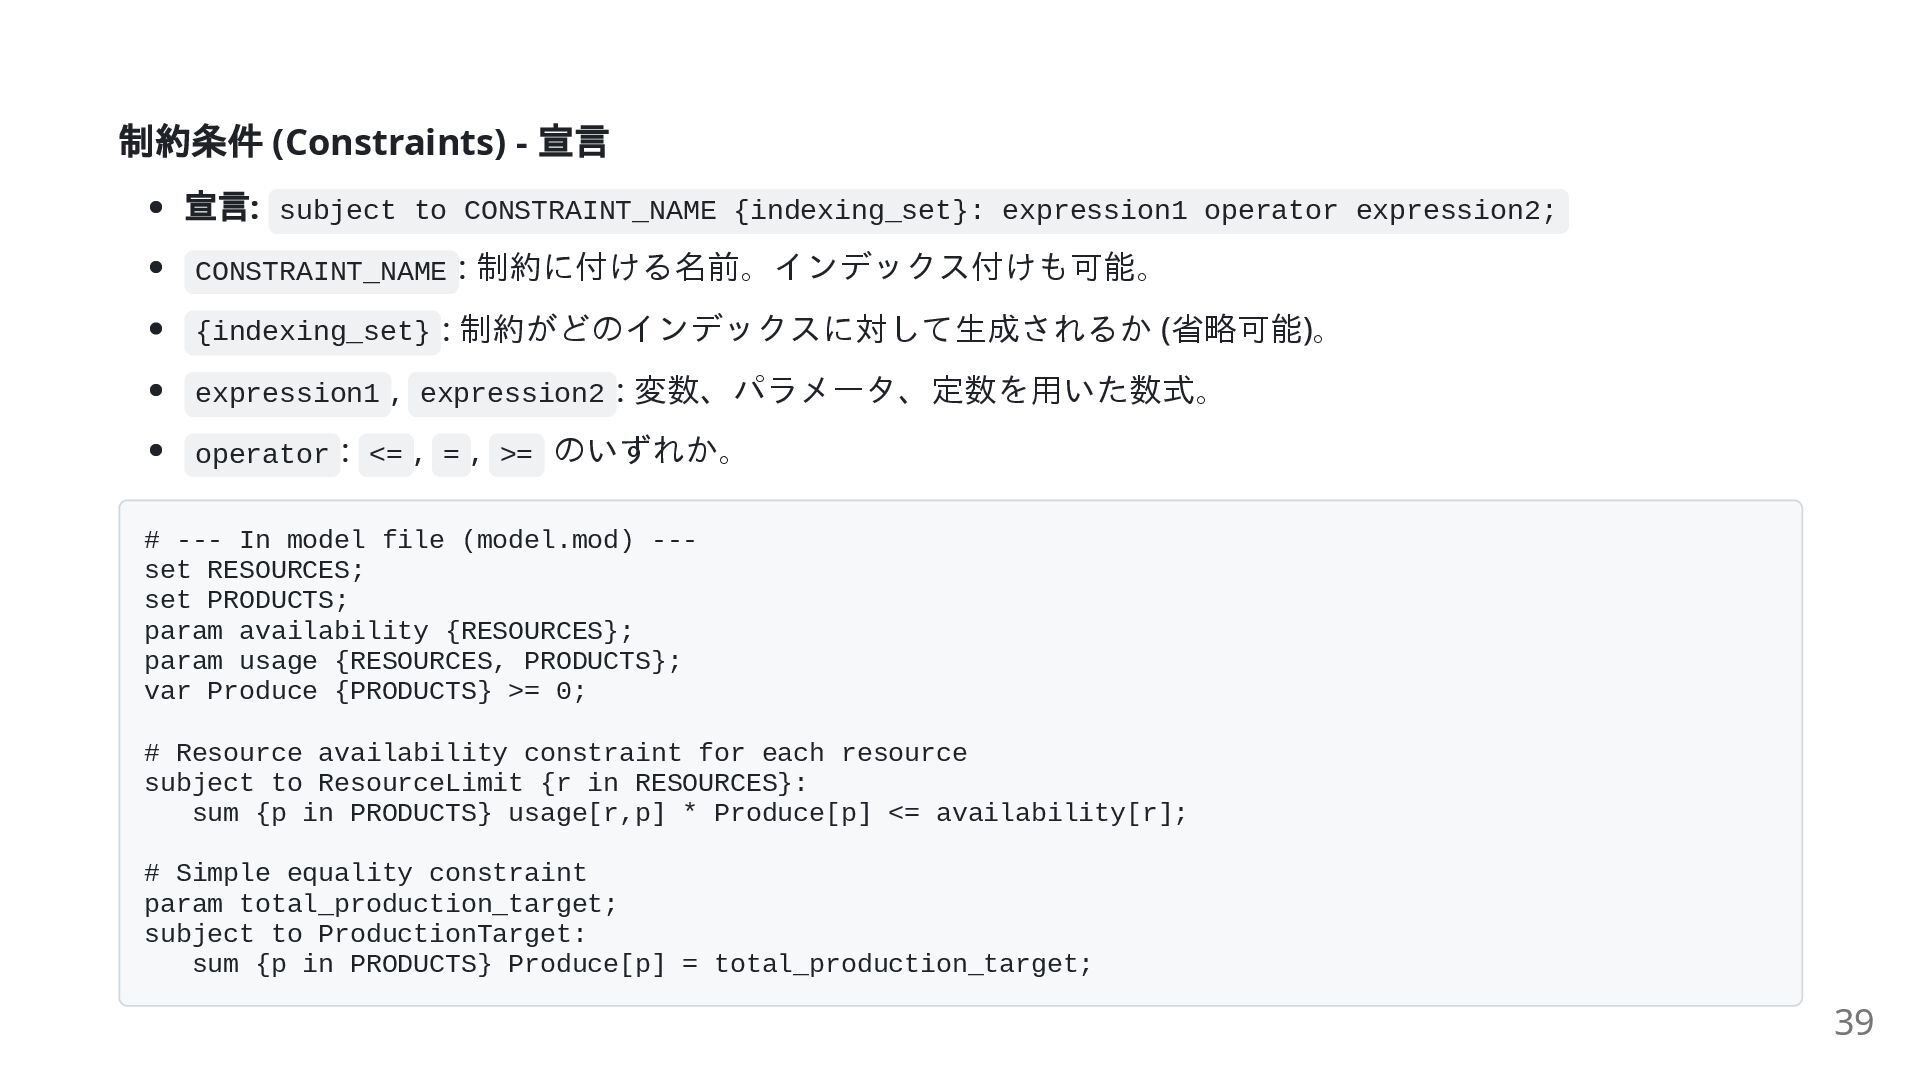
Task: Click the expression2 inline code label
Action: point(512,394)
